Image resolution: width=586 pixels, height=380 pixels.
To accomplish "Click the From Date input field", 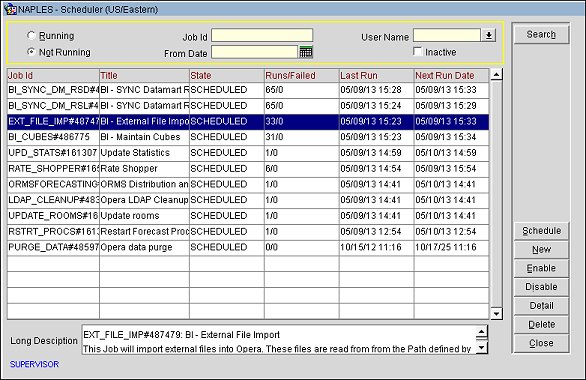I will pyautogui.click(x=255, y=52).
